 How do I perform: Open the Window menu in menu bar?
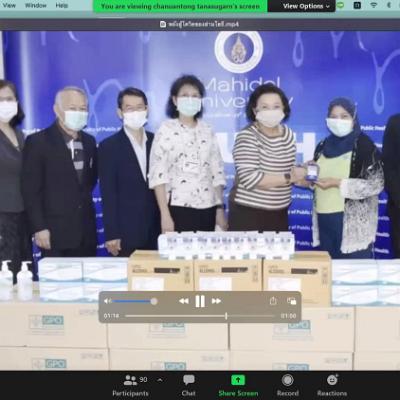click(36, 5)
